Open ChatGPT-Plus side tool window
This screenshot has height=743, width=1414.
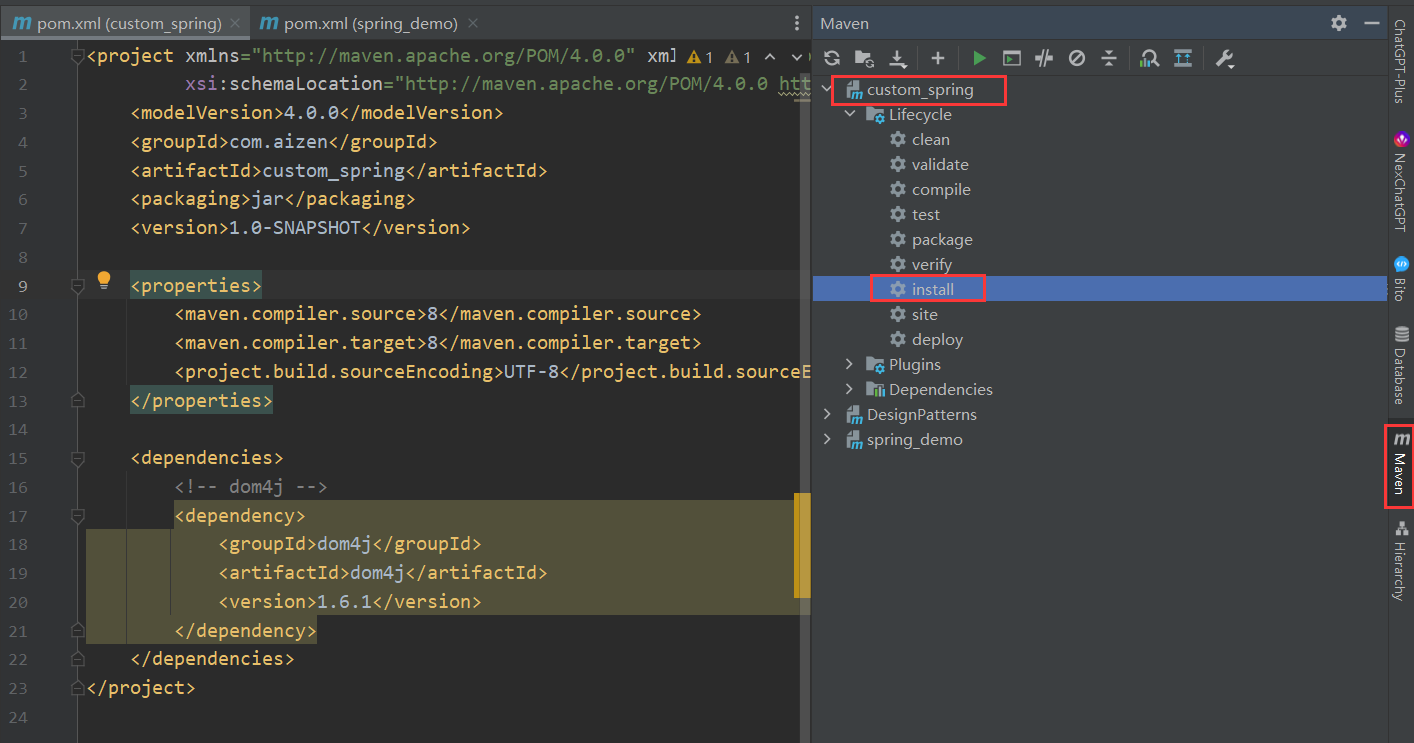click(1400, 63)
